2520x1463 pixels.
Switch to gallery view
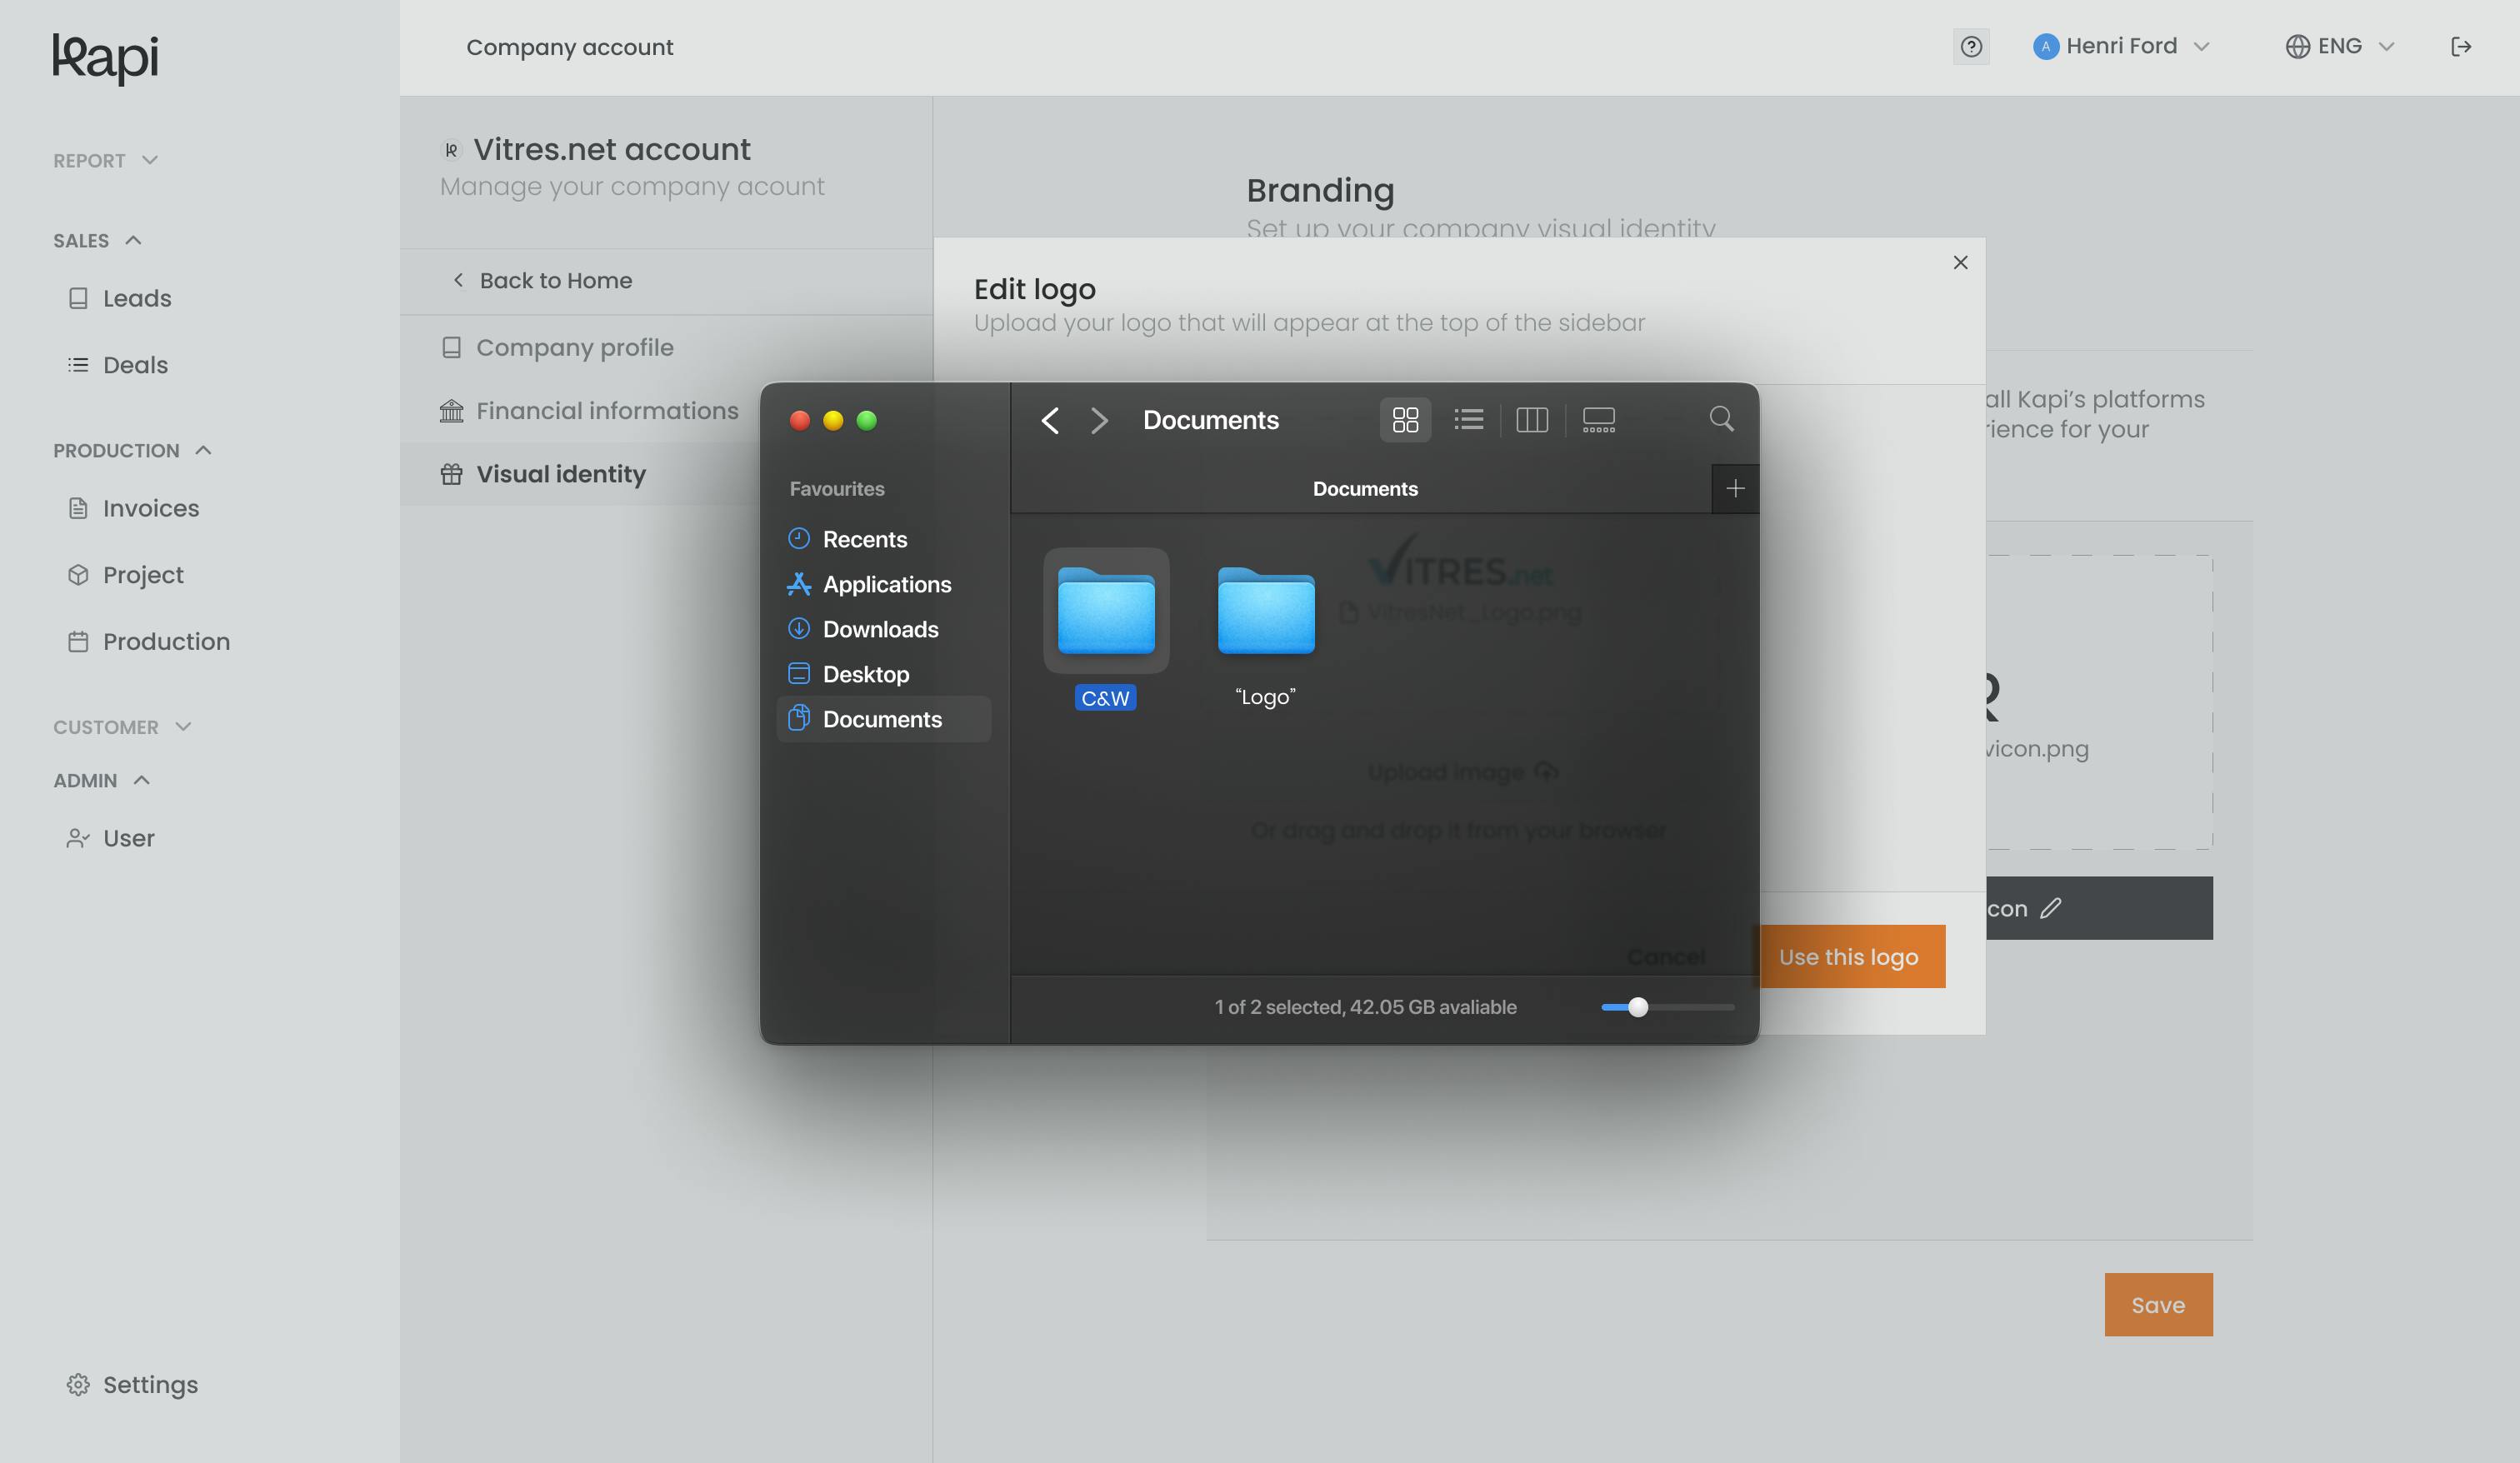tap(1599, 420)
